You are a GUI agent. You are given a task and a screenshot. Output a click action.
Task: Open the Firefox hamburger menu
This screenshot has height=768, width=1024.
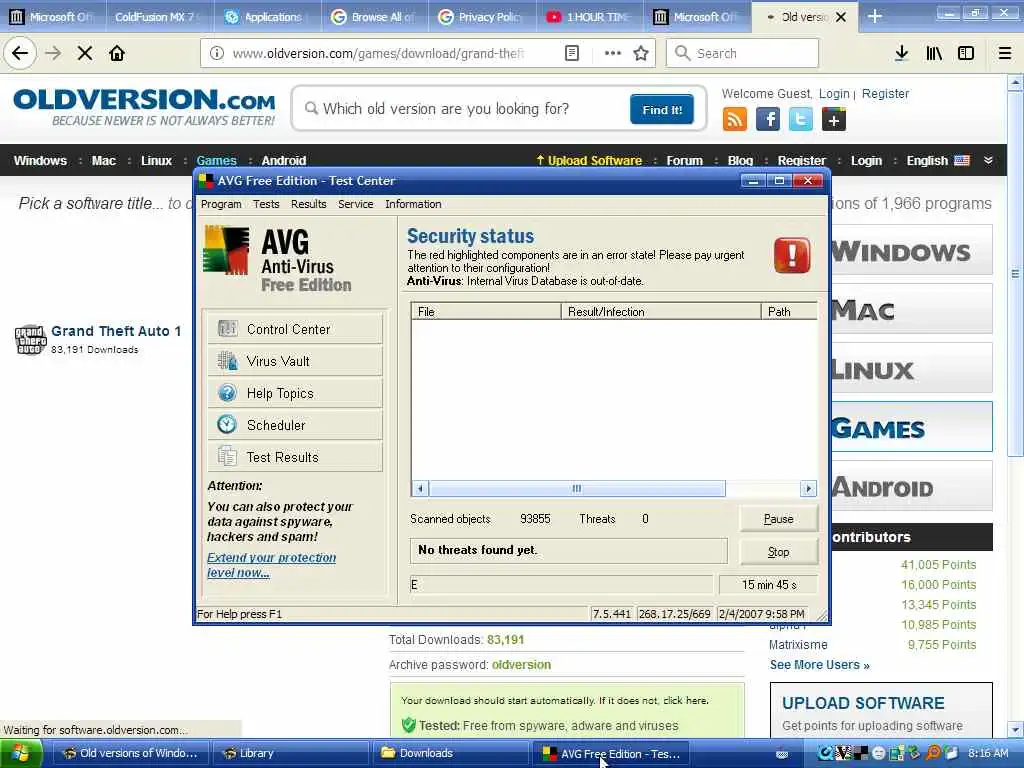click(x=1005, y=53)
